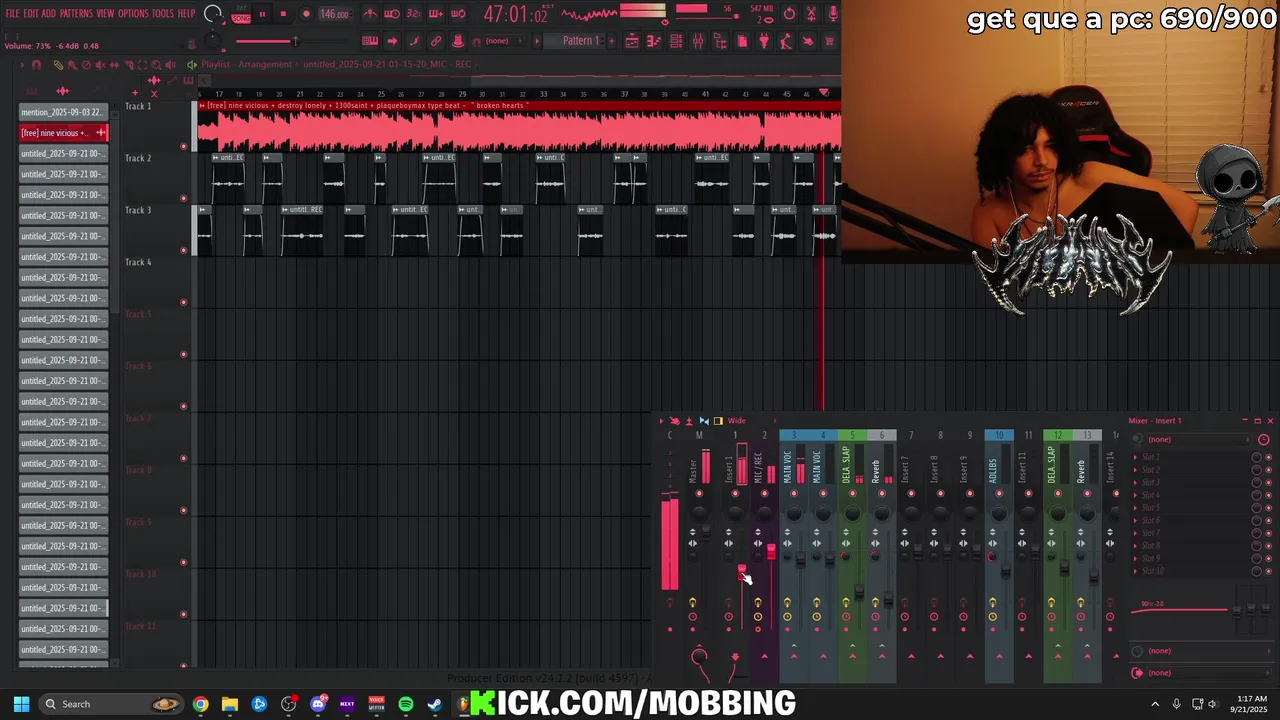Click pan knob on the ADLIBS track

[999, 513]
